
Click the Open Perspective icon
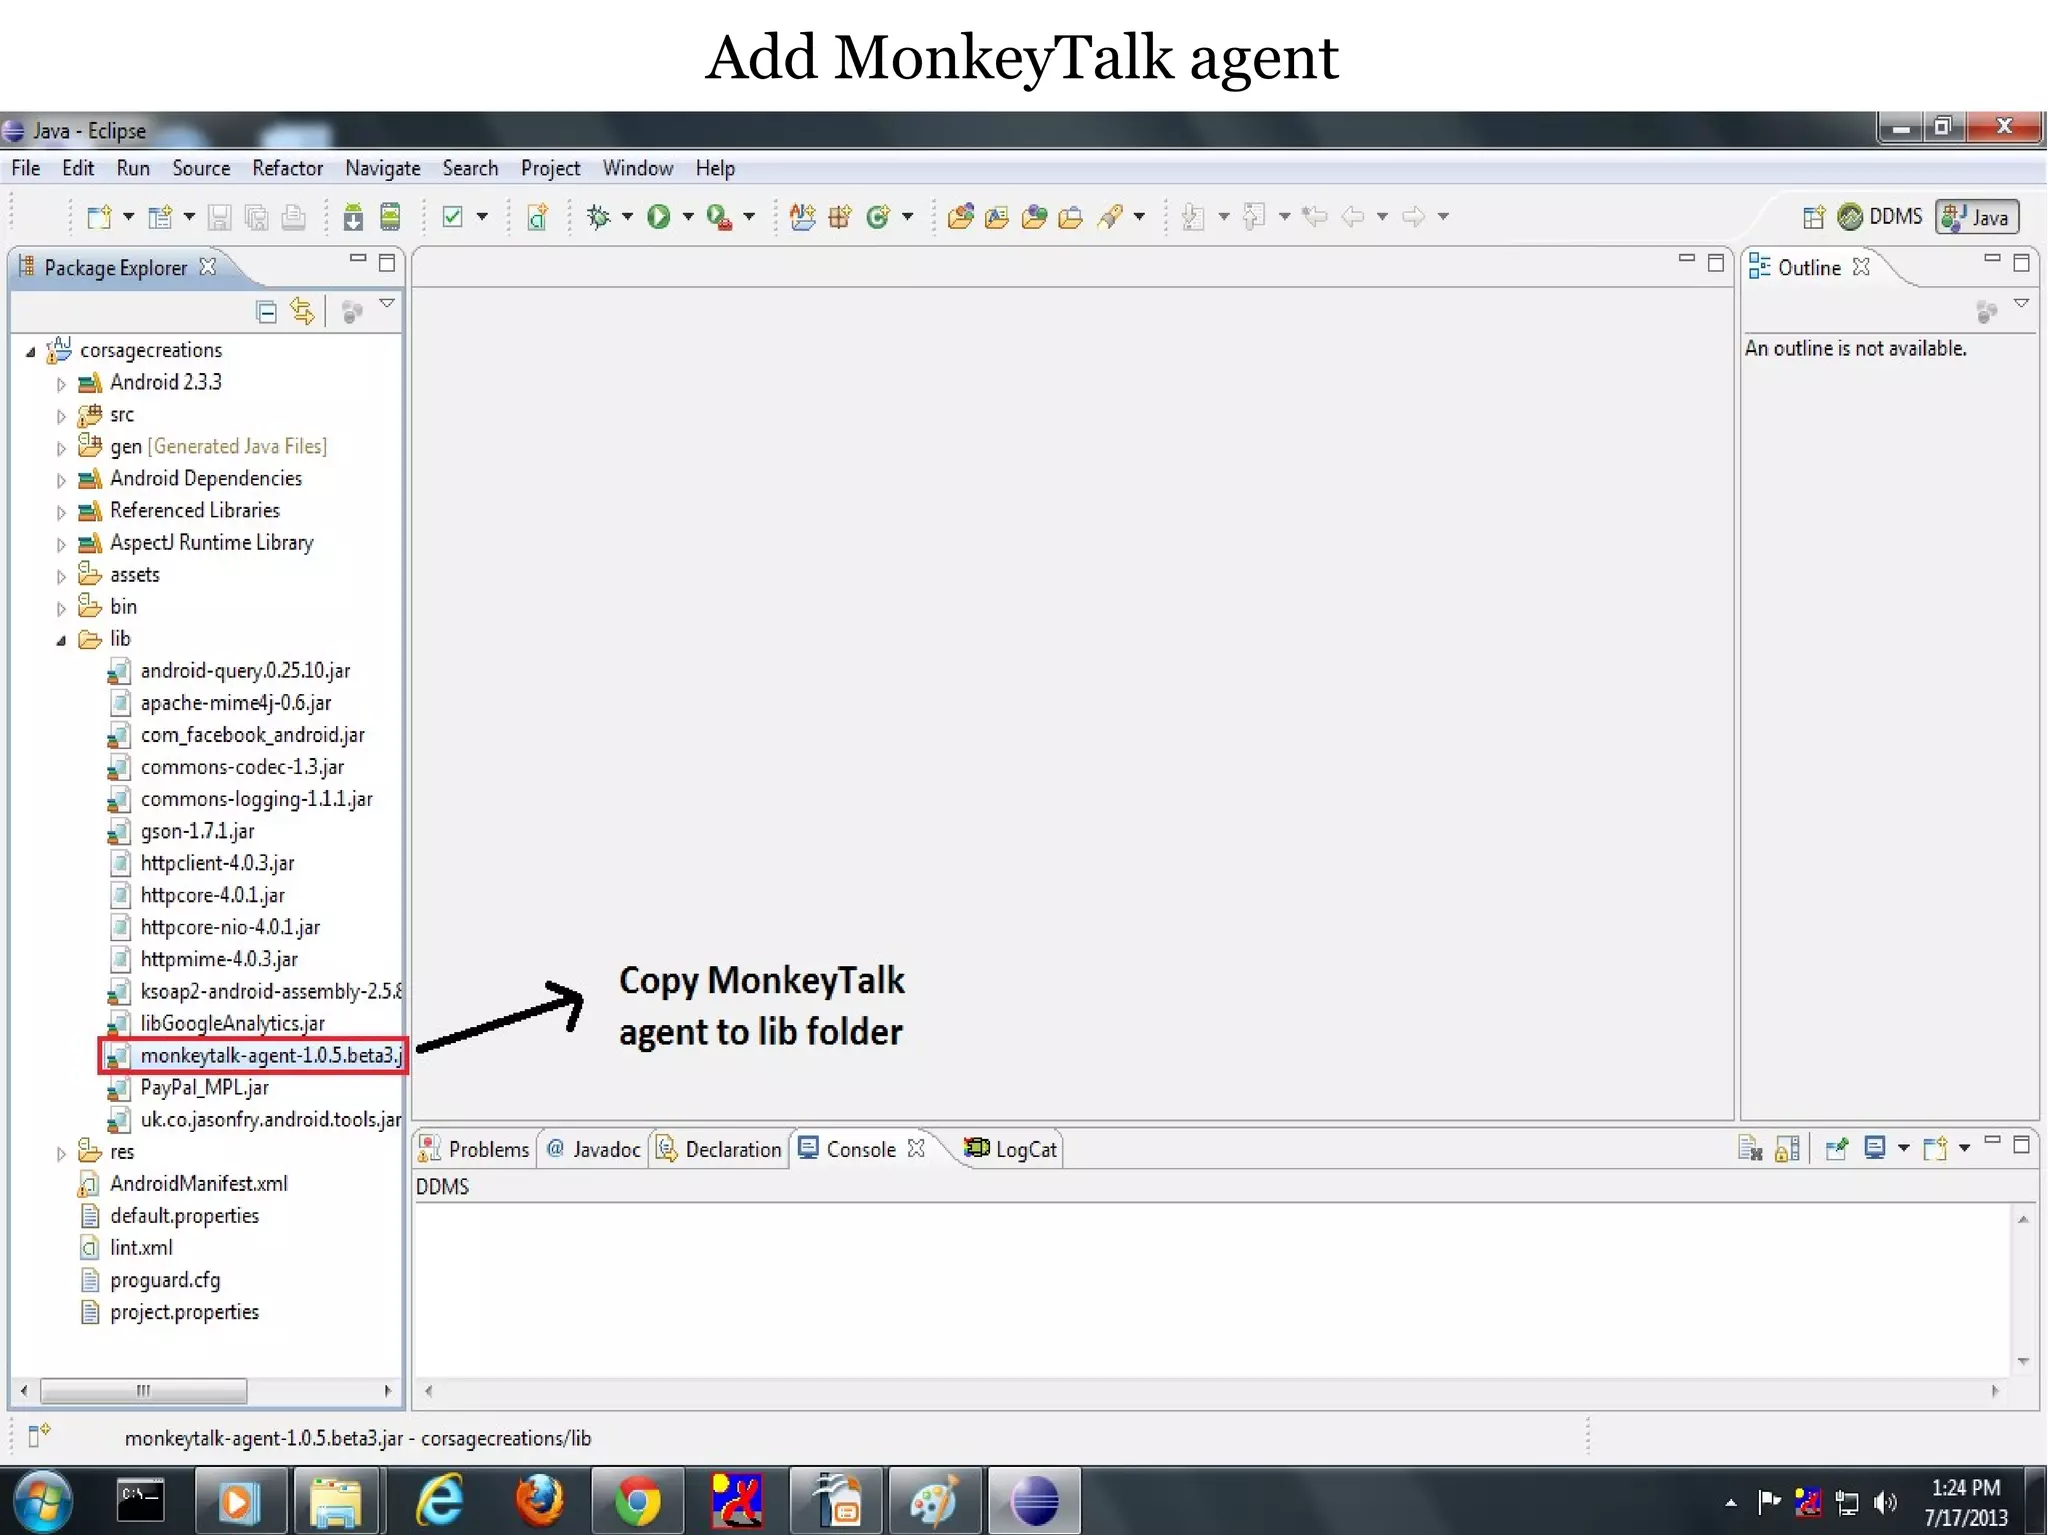[x=1813, y=217]
